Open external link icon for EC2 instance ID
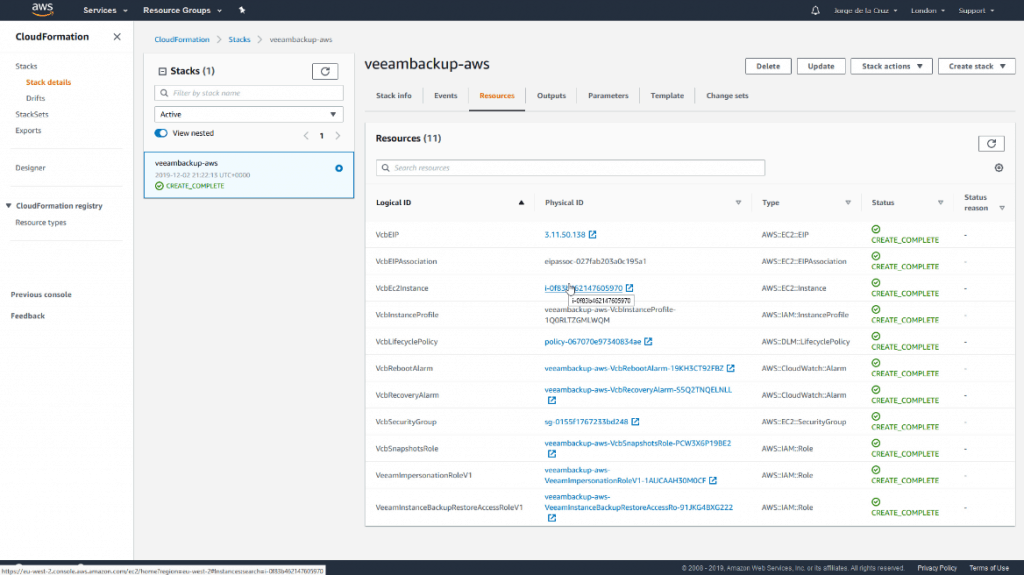Viewport: 1024px width, 575px height. [630, 288]
